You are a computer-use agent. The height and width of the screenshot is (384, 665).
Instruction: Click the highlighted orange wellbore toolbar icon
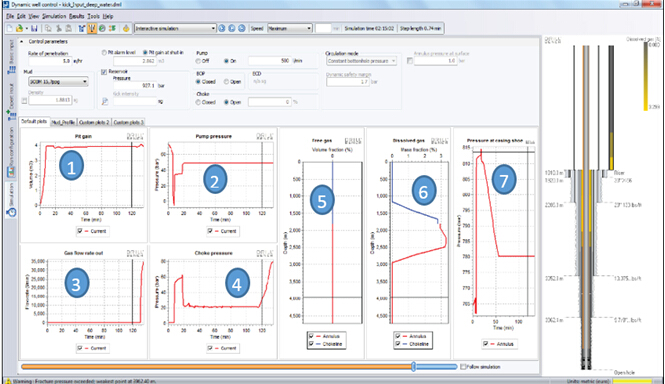[x=92, y=28]
